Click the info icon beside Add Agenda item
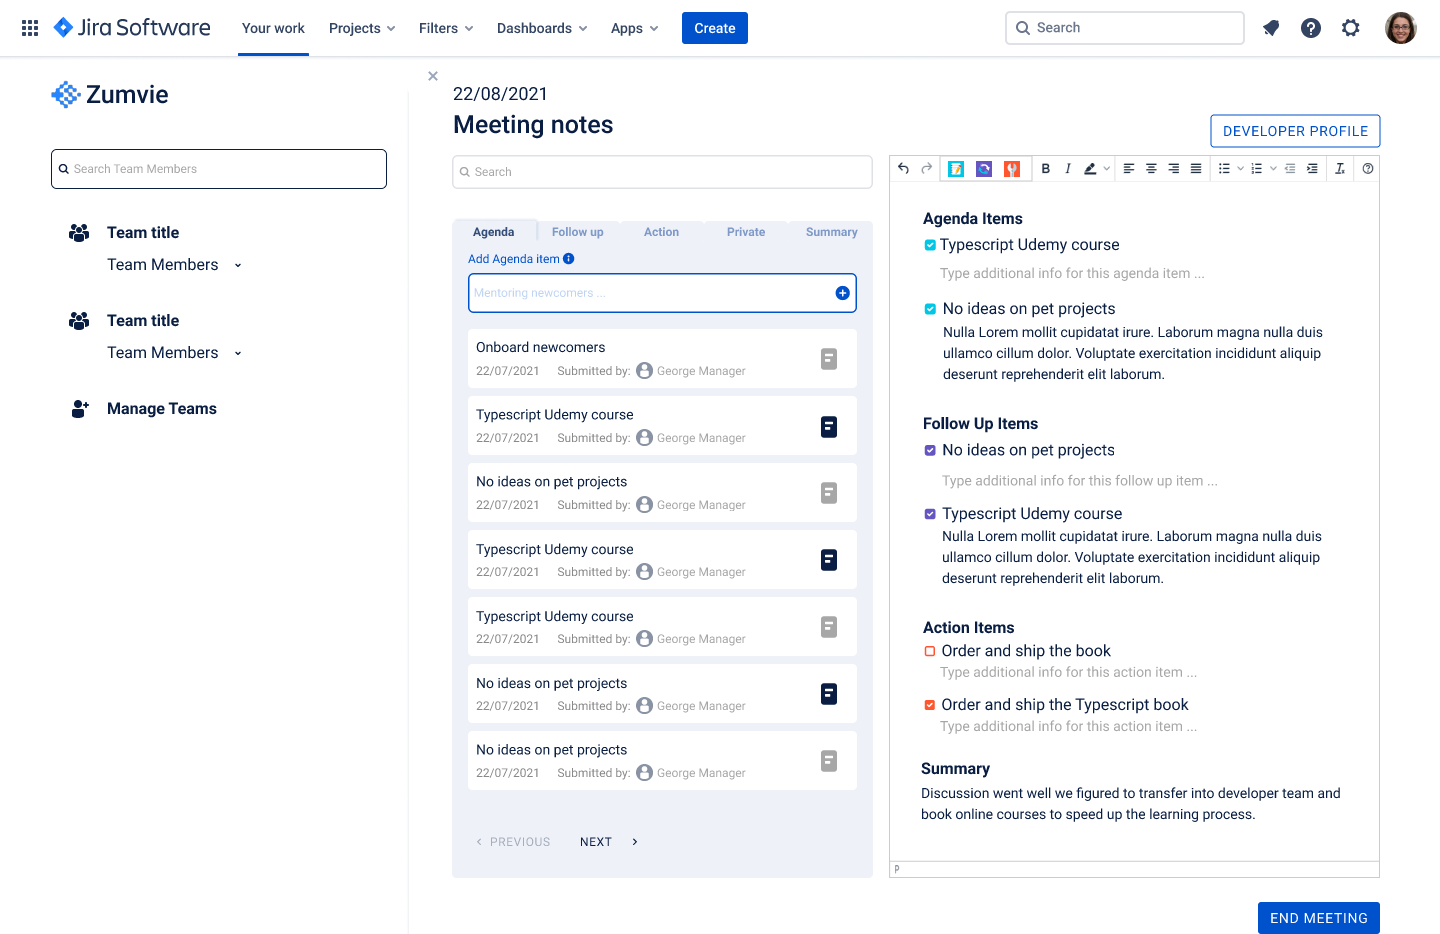The image size is (1440, 934). click(569, 259)
